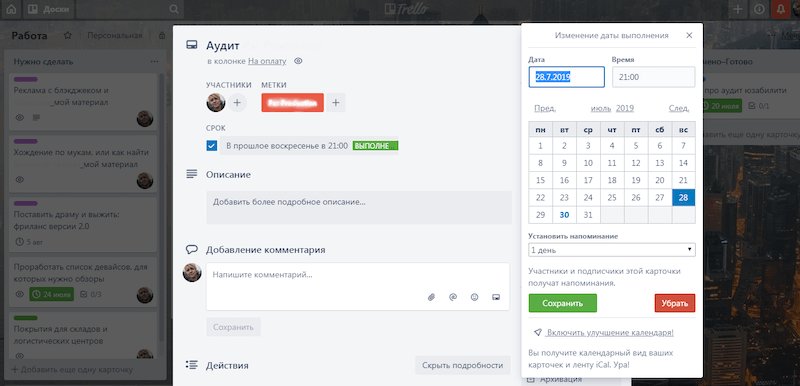Screen dimensions: 800x386
Task: Open the Trello home icon
Action: (10, 9)
